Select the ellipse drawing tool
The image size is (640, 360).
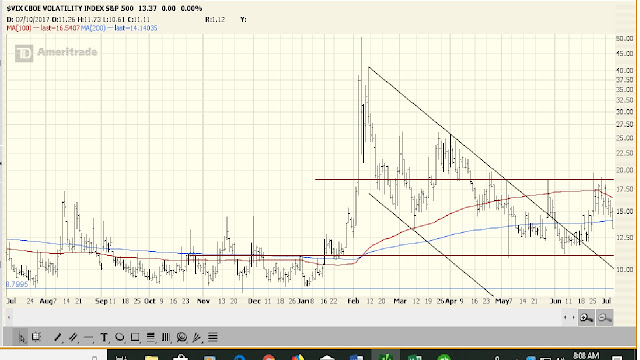(120, 337)
